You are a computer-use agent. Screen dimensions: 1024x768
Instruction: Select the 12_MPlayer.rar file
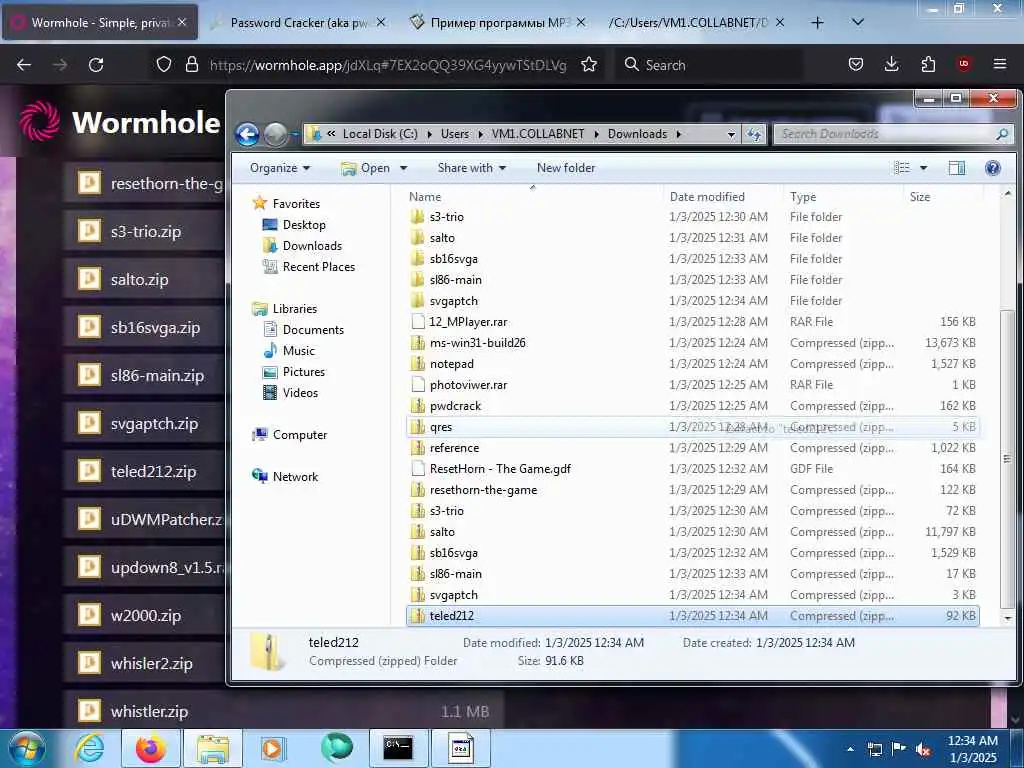pos(692,322)
